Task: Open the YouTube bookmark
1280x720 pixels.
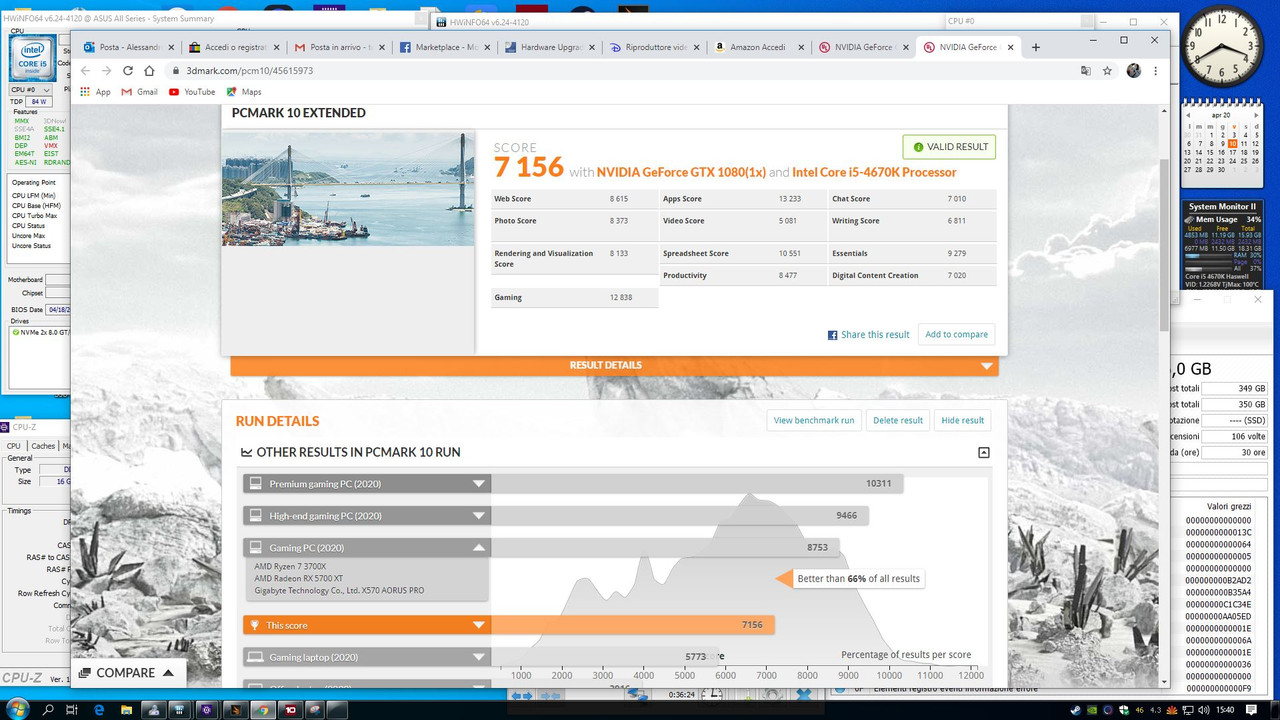Action: click(x=192, y=92)
